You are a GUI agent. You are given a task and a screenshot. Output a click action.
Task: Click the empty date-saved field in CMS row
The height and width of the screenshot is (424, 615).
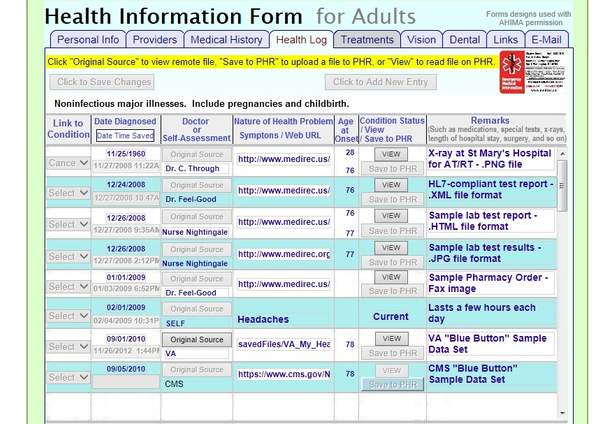126,382
